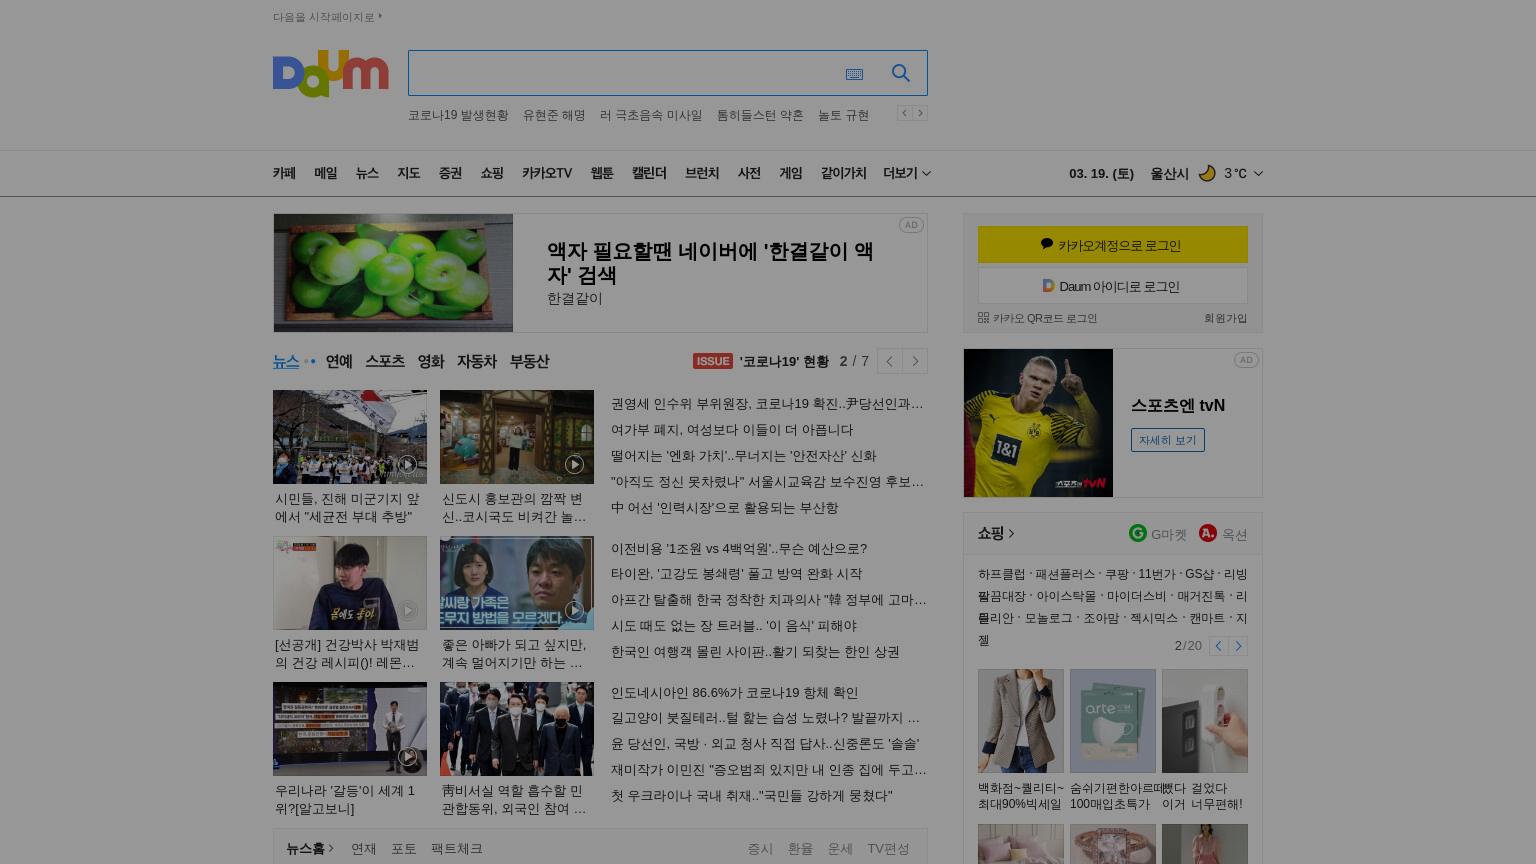
Task: Open the 팩트체크 link
Action: tap(456, 848)
